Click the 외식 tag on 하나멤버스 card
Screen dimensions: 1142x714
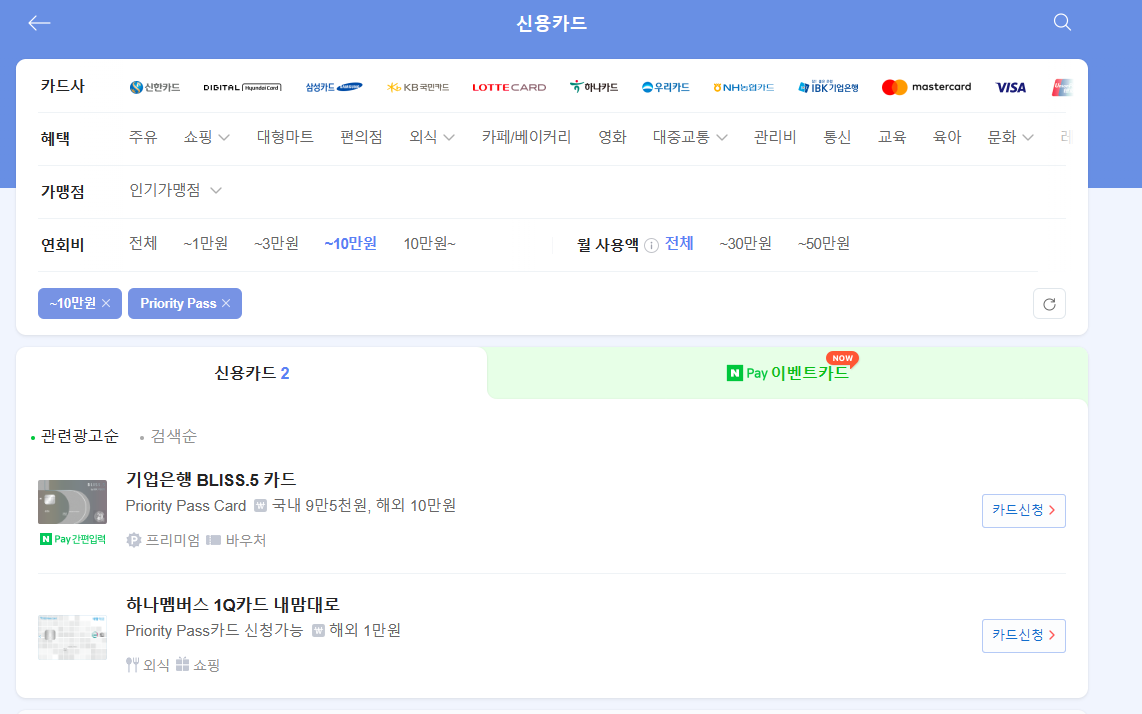[x=148, y=665]
